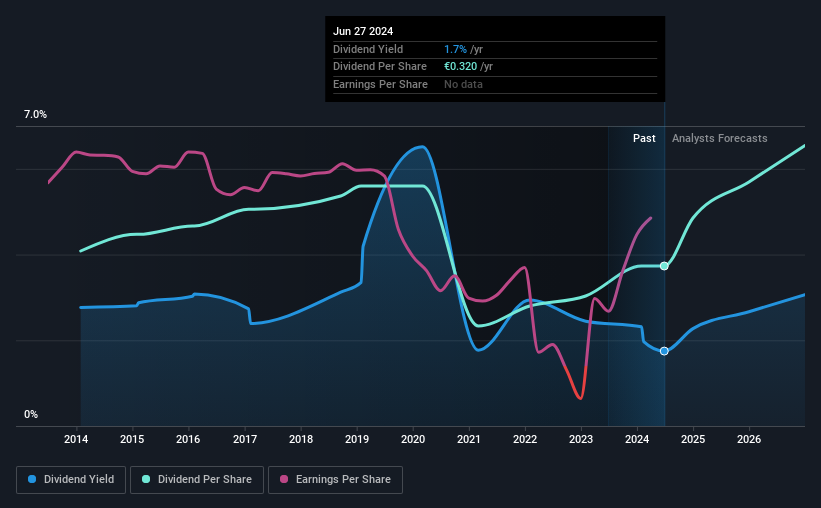Click the 2024 x-axis label
Image resolution: width=821 pixels, height=508 pixels.
click(637, 439)
